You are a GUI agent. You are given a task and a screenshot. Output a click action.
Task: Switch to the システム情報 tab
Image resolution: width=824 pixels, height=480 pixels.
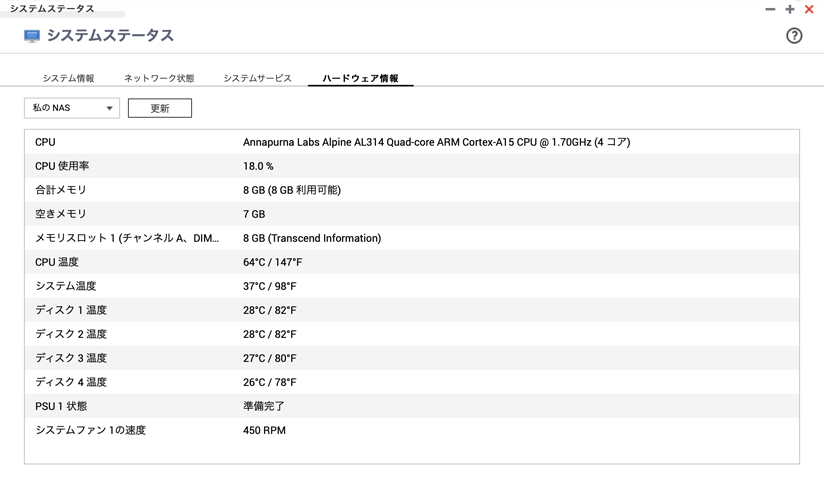click(68, 78)
